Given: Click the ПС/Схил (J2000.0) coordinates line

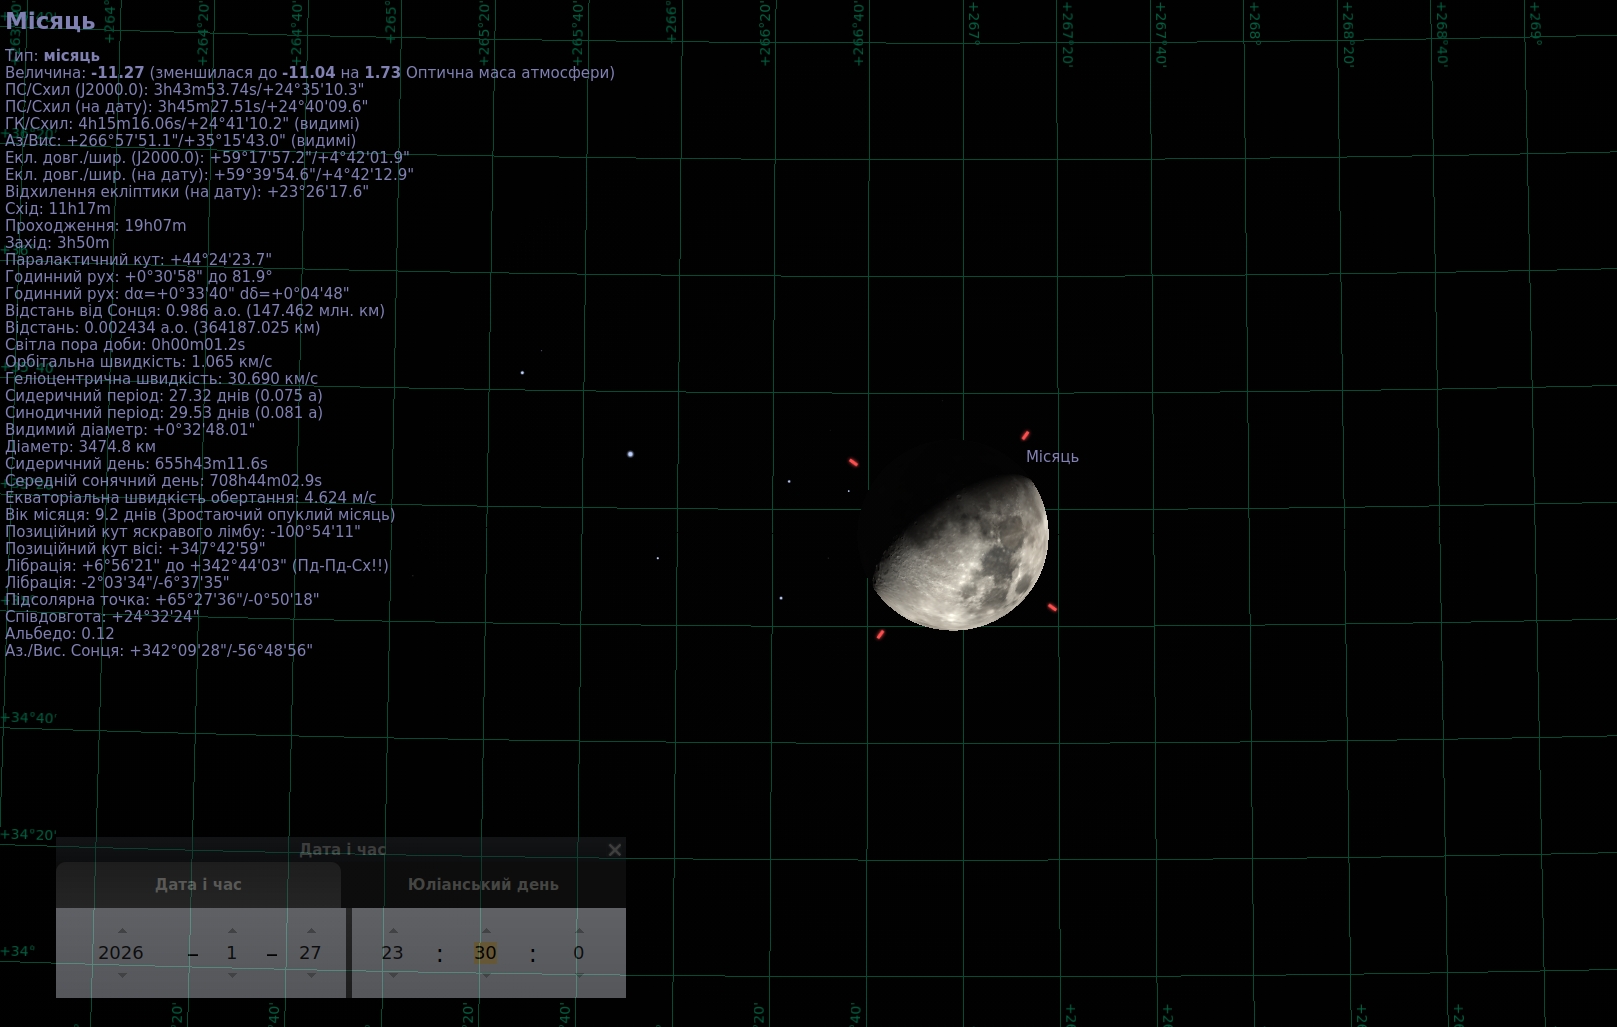Looking at the screenshot, I should point(184,90).
